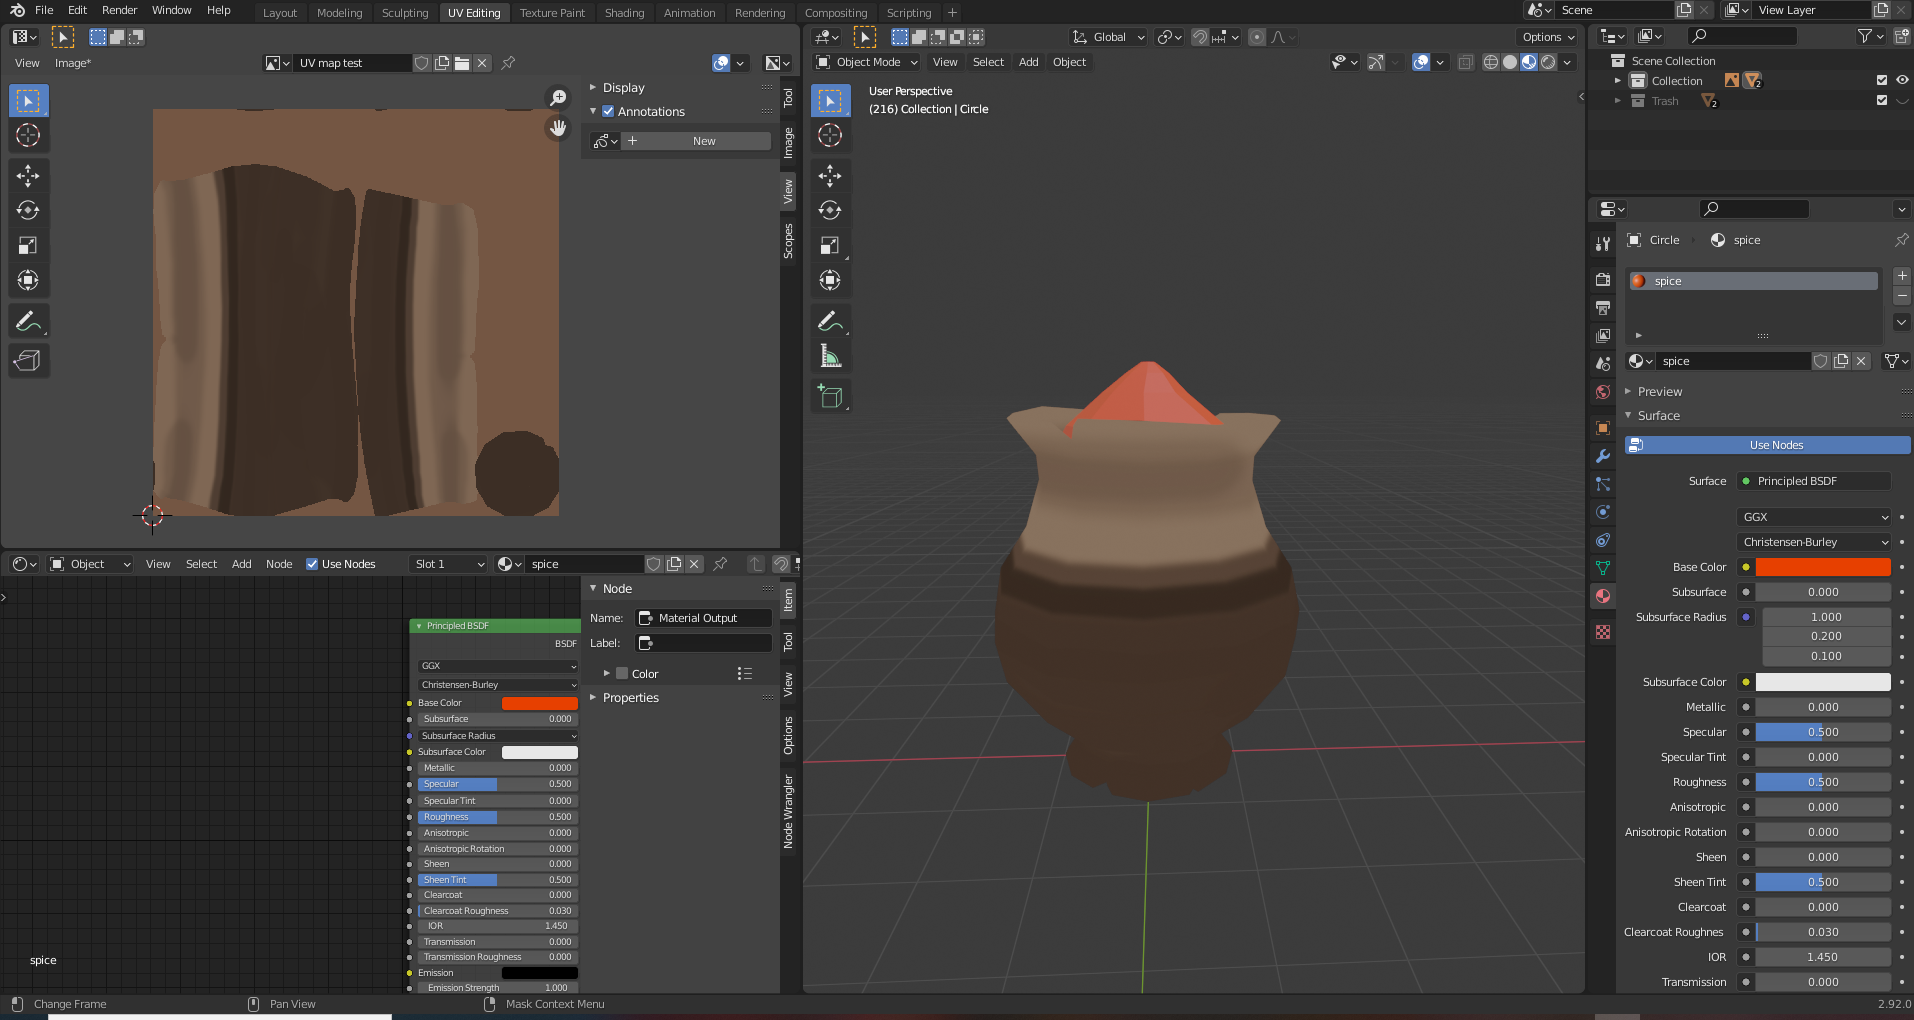Open the Modifier Properties wrench tab

pos(1603,456)
